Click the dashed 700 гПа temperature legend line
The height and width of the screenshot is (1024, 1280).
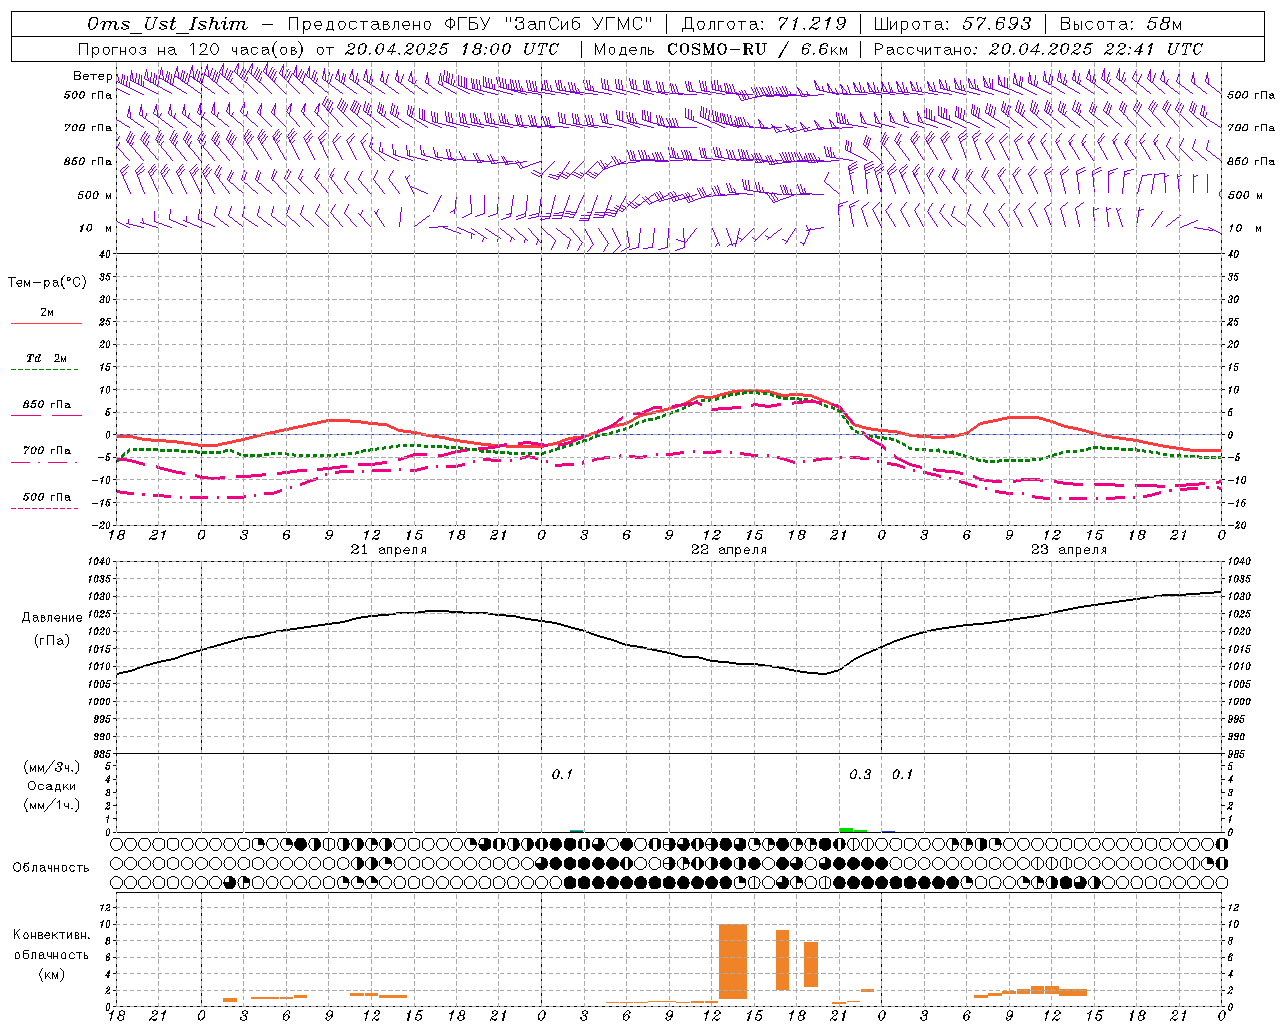pos(44,462)
